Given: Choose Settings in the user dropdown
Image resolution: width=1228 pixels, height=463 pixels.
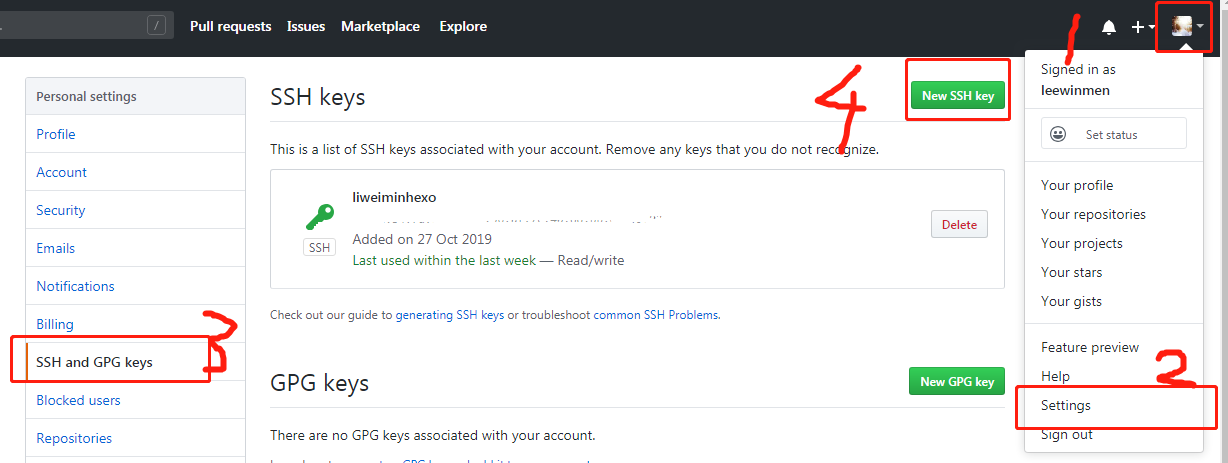Looking at the screenshot, I should click(1066, 406).
